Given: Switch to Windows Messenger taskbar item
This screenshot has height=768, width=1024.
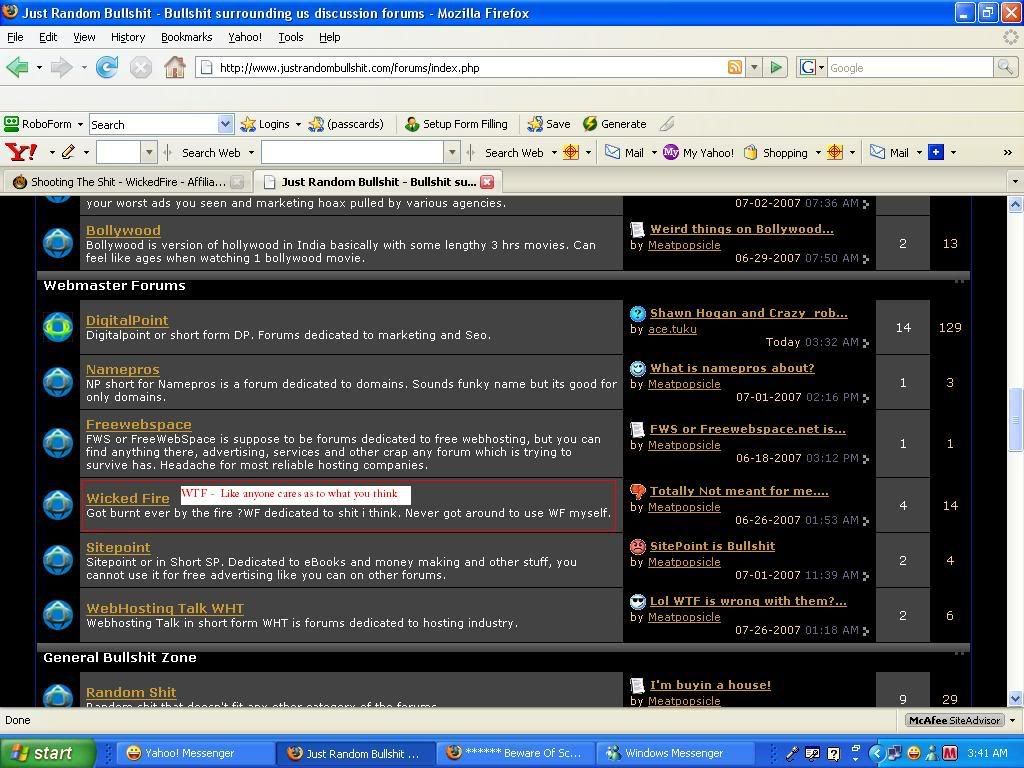Looking at the screenshot, I should click(x=673, y=753).
